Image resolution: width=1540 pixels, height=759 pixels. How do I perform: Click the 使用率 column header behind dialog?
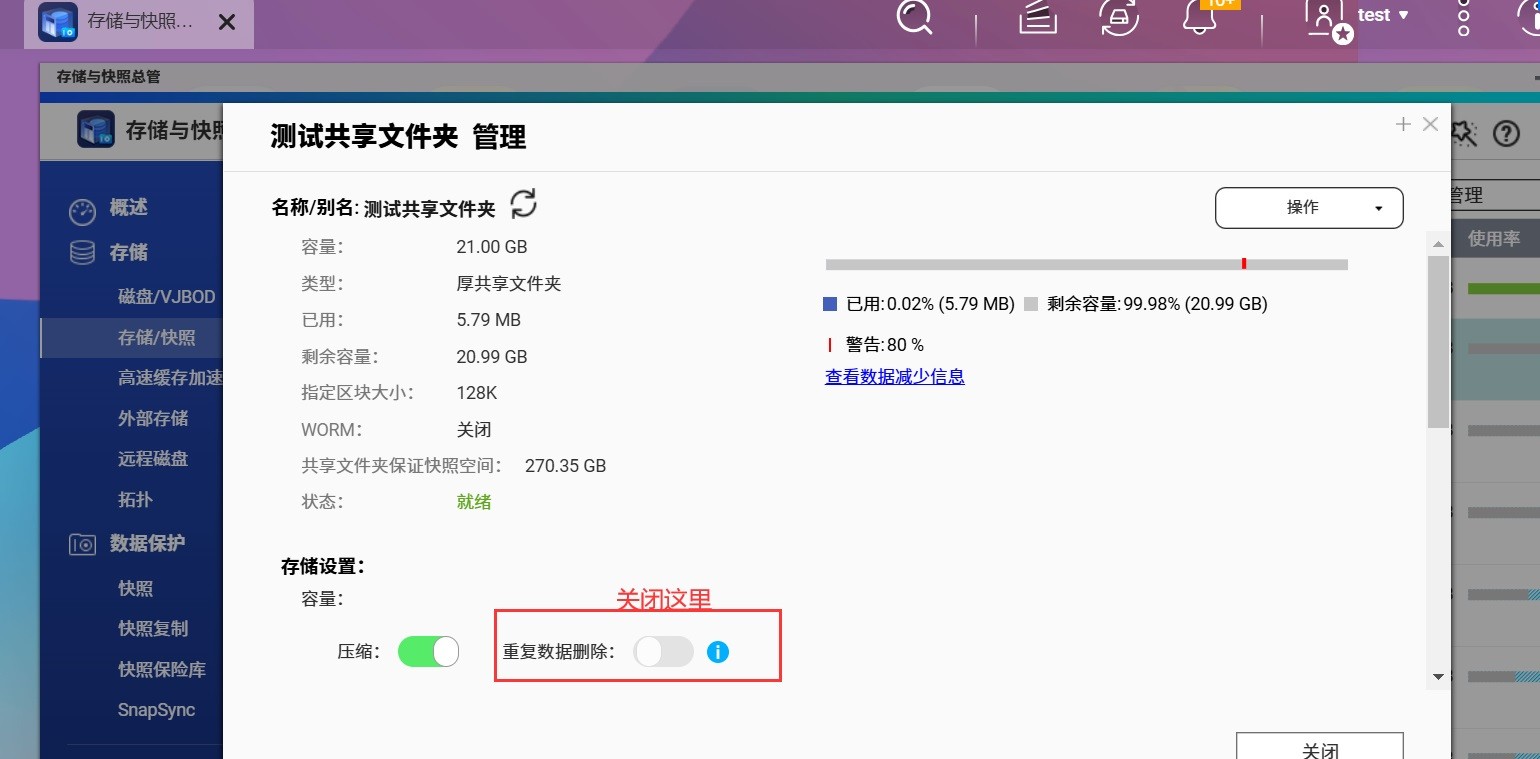(x=1494, y=238)
